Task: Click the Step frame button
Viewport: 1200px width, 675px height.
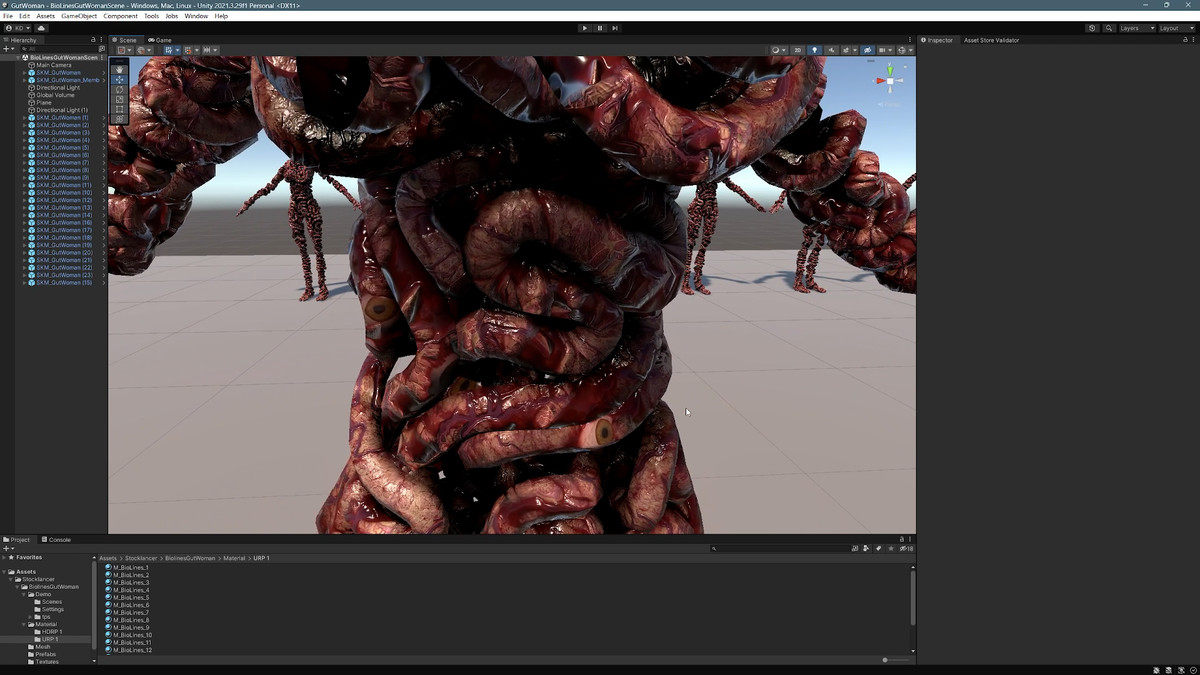Action: [x=615, y=28]
